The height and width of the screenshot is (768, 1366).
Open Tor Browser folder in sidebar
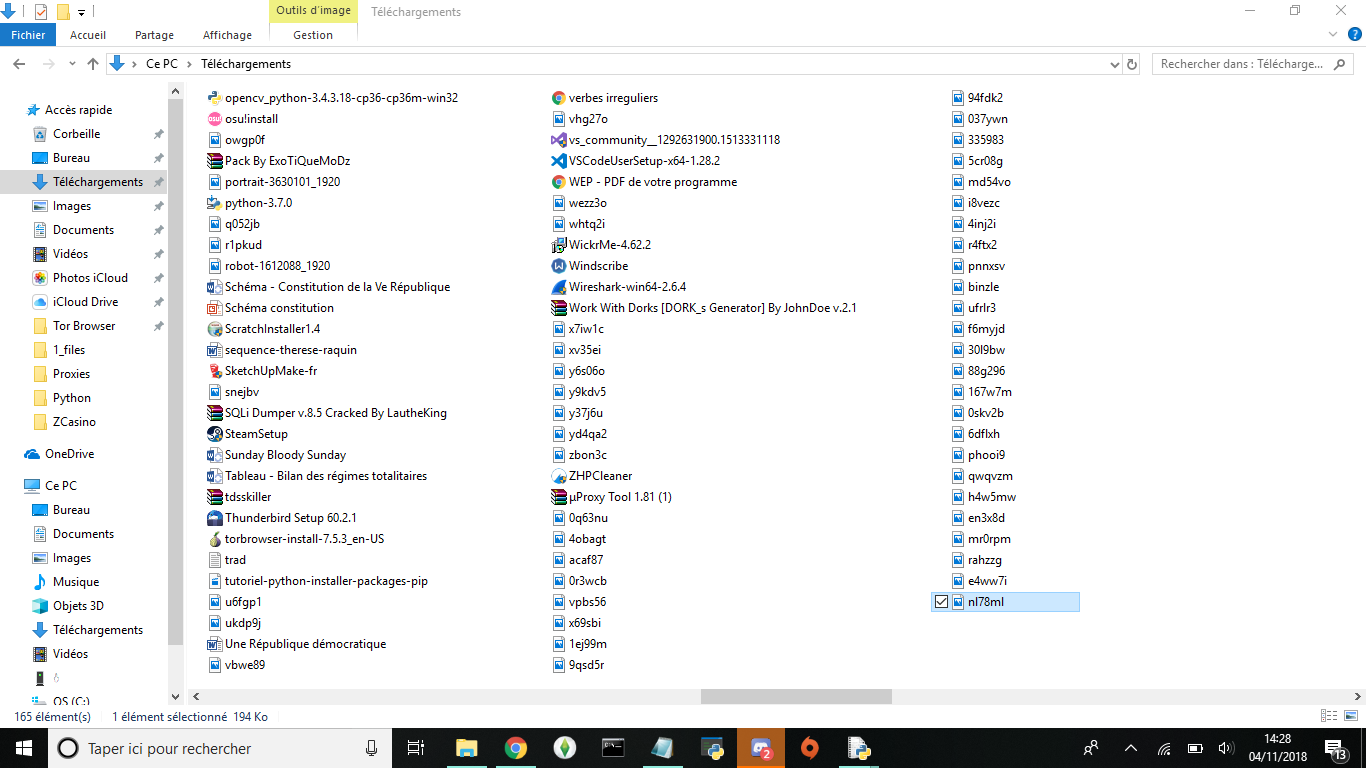[x=84, y=326]
